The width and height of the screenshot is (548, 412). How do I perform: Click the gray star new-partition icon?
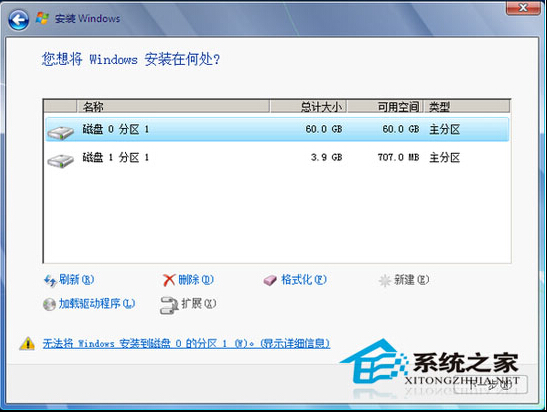[385, 280]
